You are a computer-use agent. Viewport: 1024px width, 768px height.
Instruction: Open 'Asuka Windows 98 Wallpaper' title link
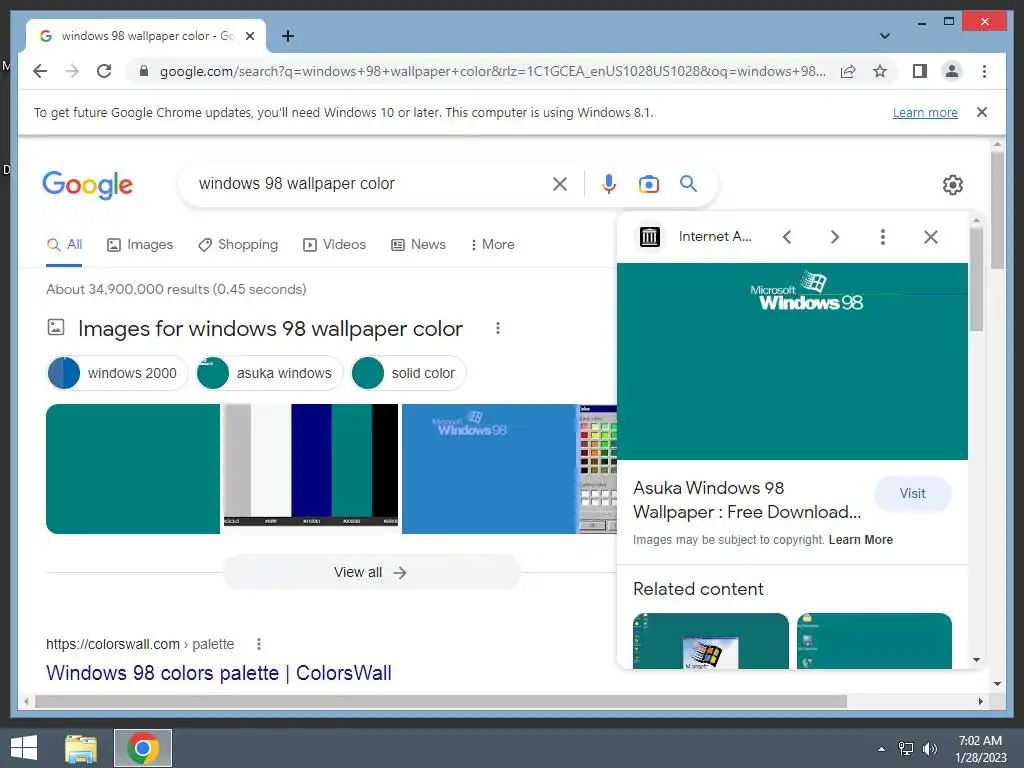coord(747,500)
